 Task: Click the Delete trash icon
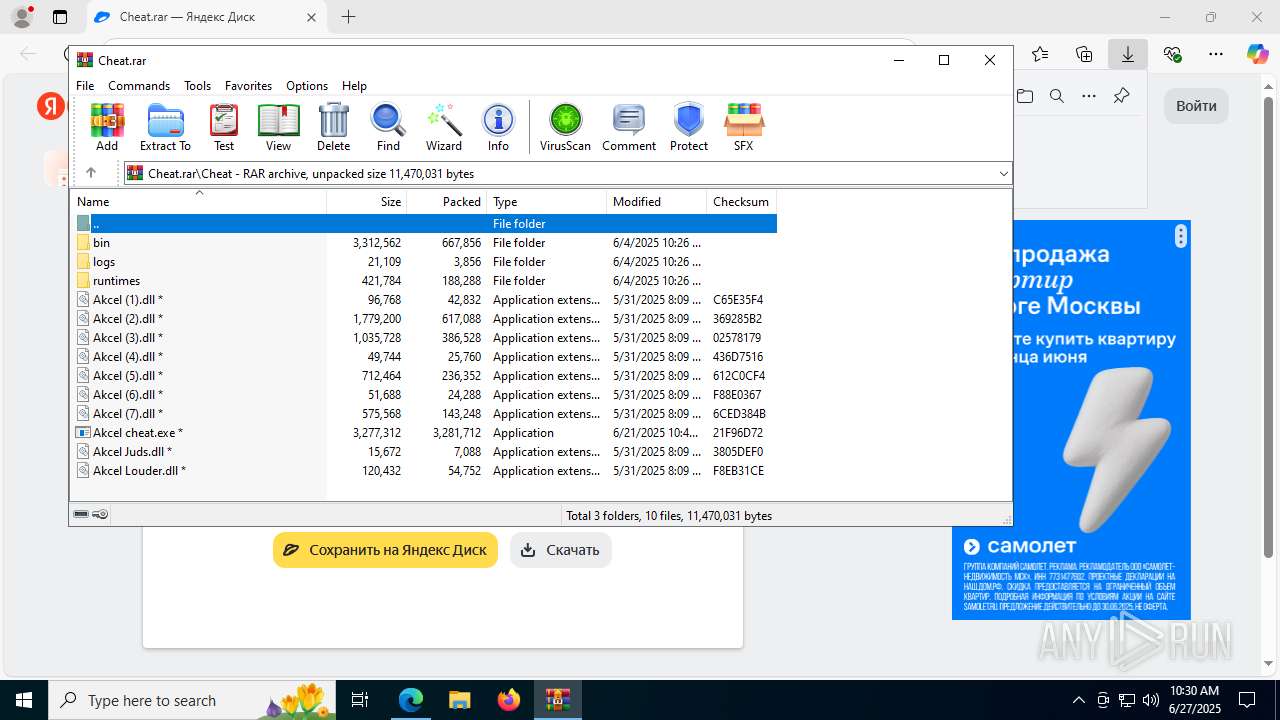point(333,127)
